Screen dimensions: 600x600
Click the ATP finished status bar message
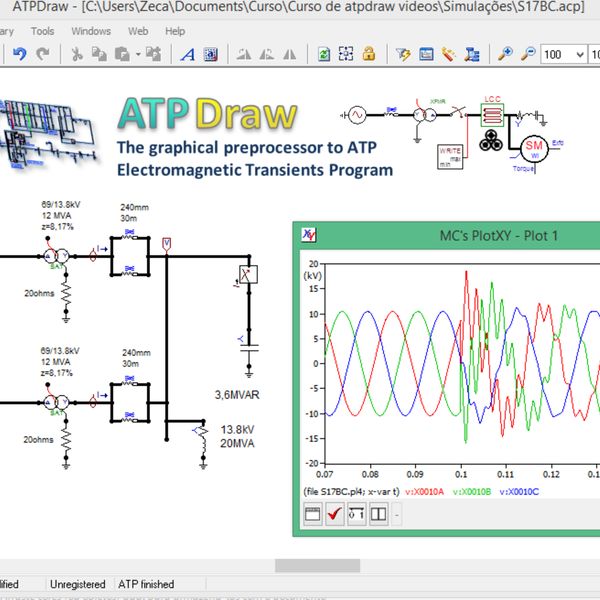tap(146, 584)
